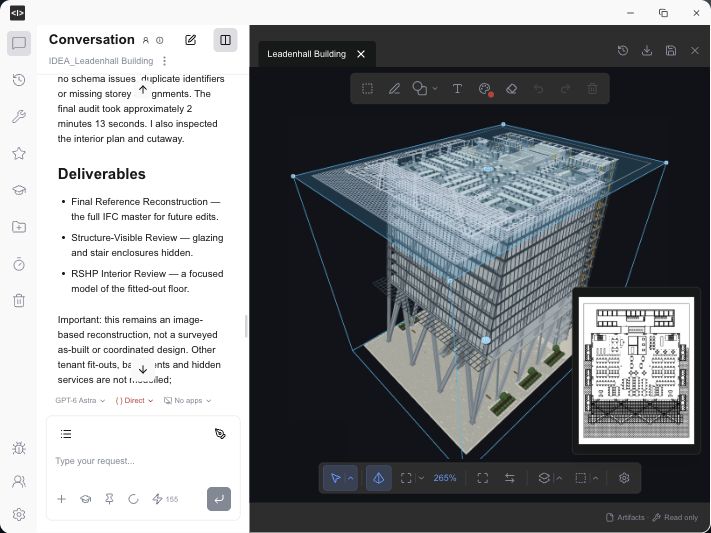The image size is (711, 533).
Task: Open the bug icon in sidebar
Action: pyautogui.click(x=19, y=448)
